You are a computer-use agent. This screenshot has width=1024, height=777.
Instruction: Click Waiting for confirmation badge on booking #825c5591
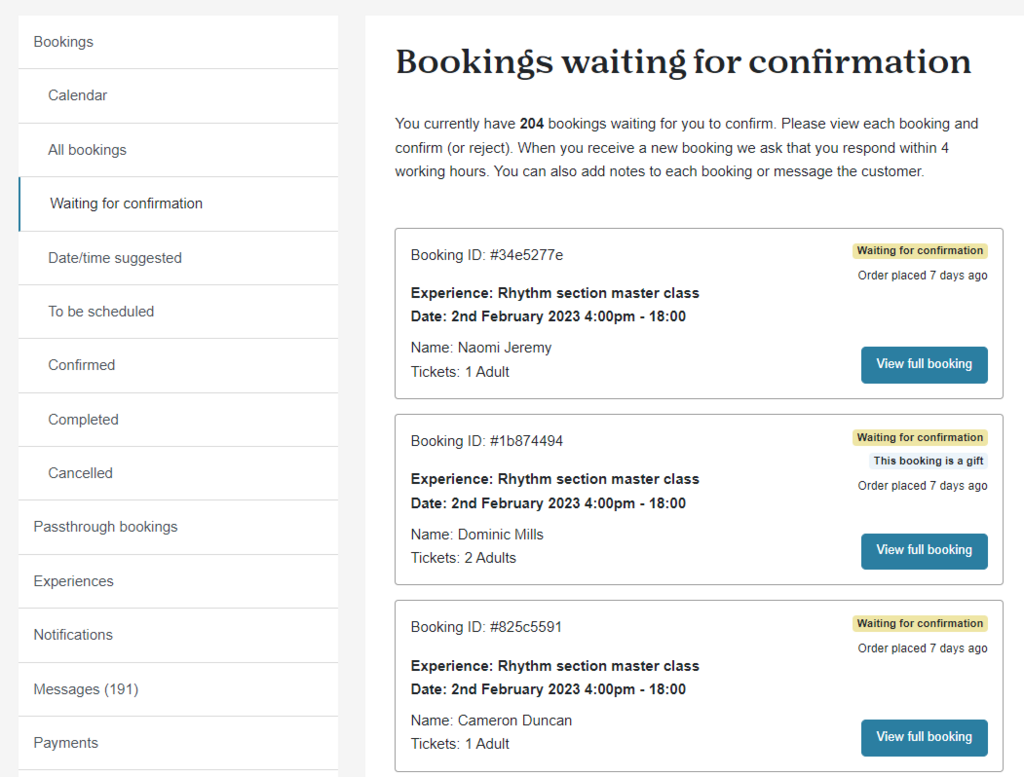tap(920, 624)
